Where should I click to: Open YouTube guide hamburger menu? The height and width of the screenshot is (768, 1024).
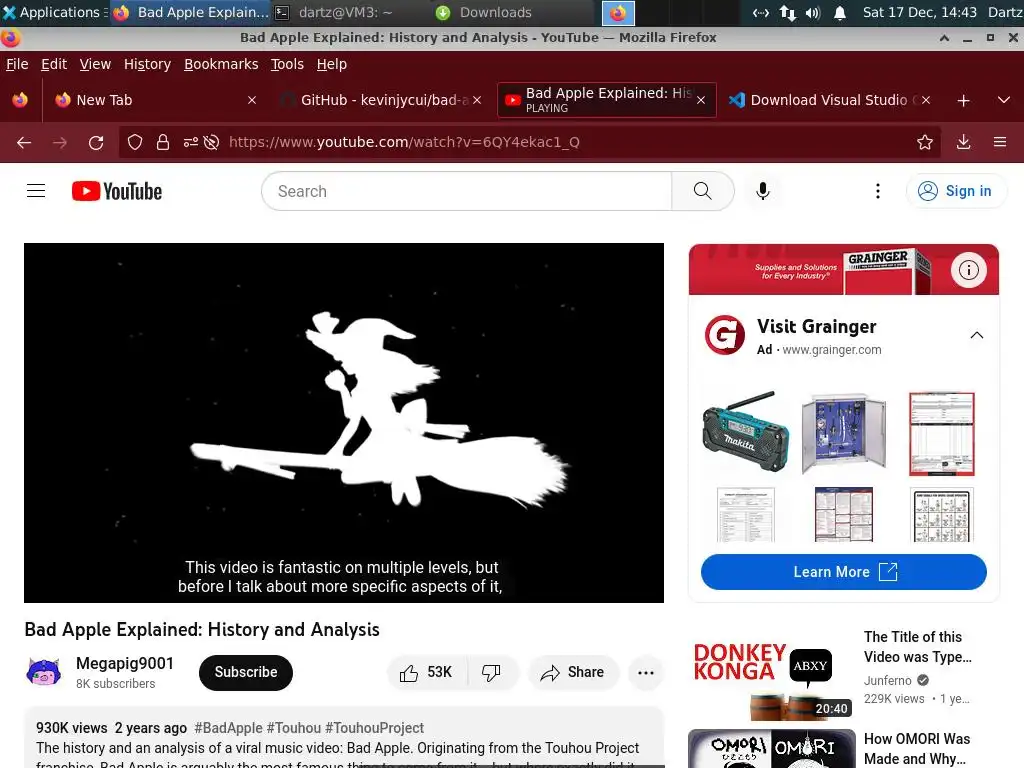coord(36,191)
